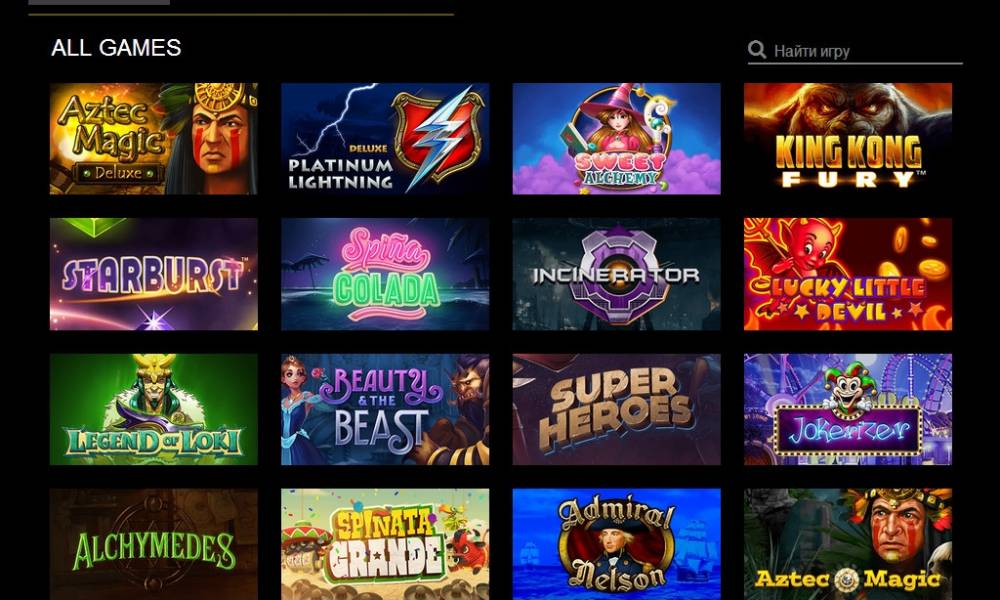Open the Super Heroes game tile

pyautogui.click(x=617, y=409)
